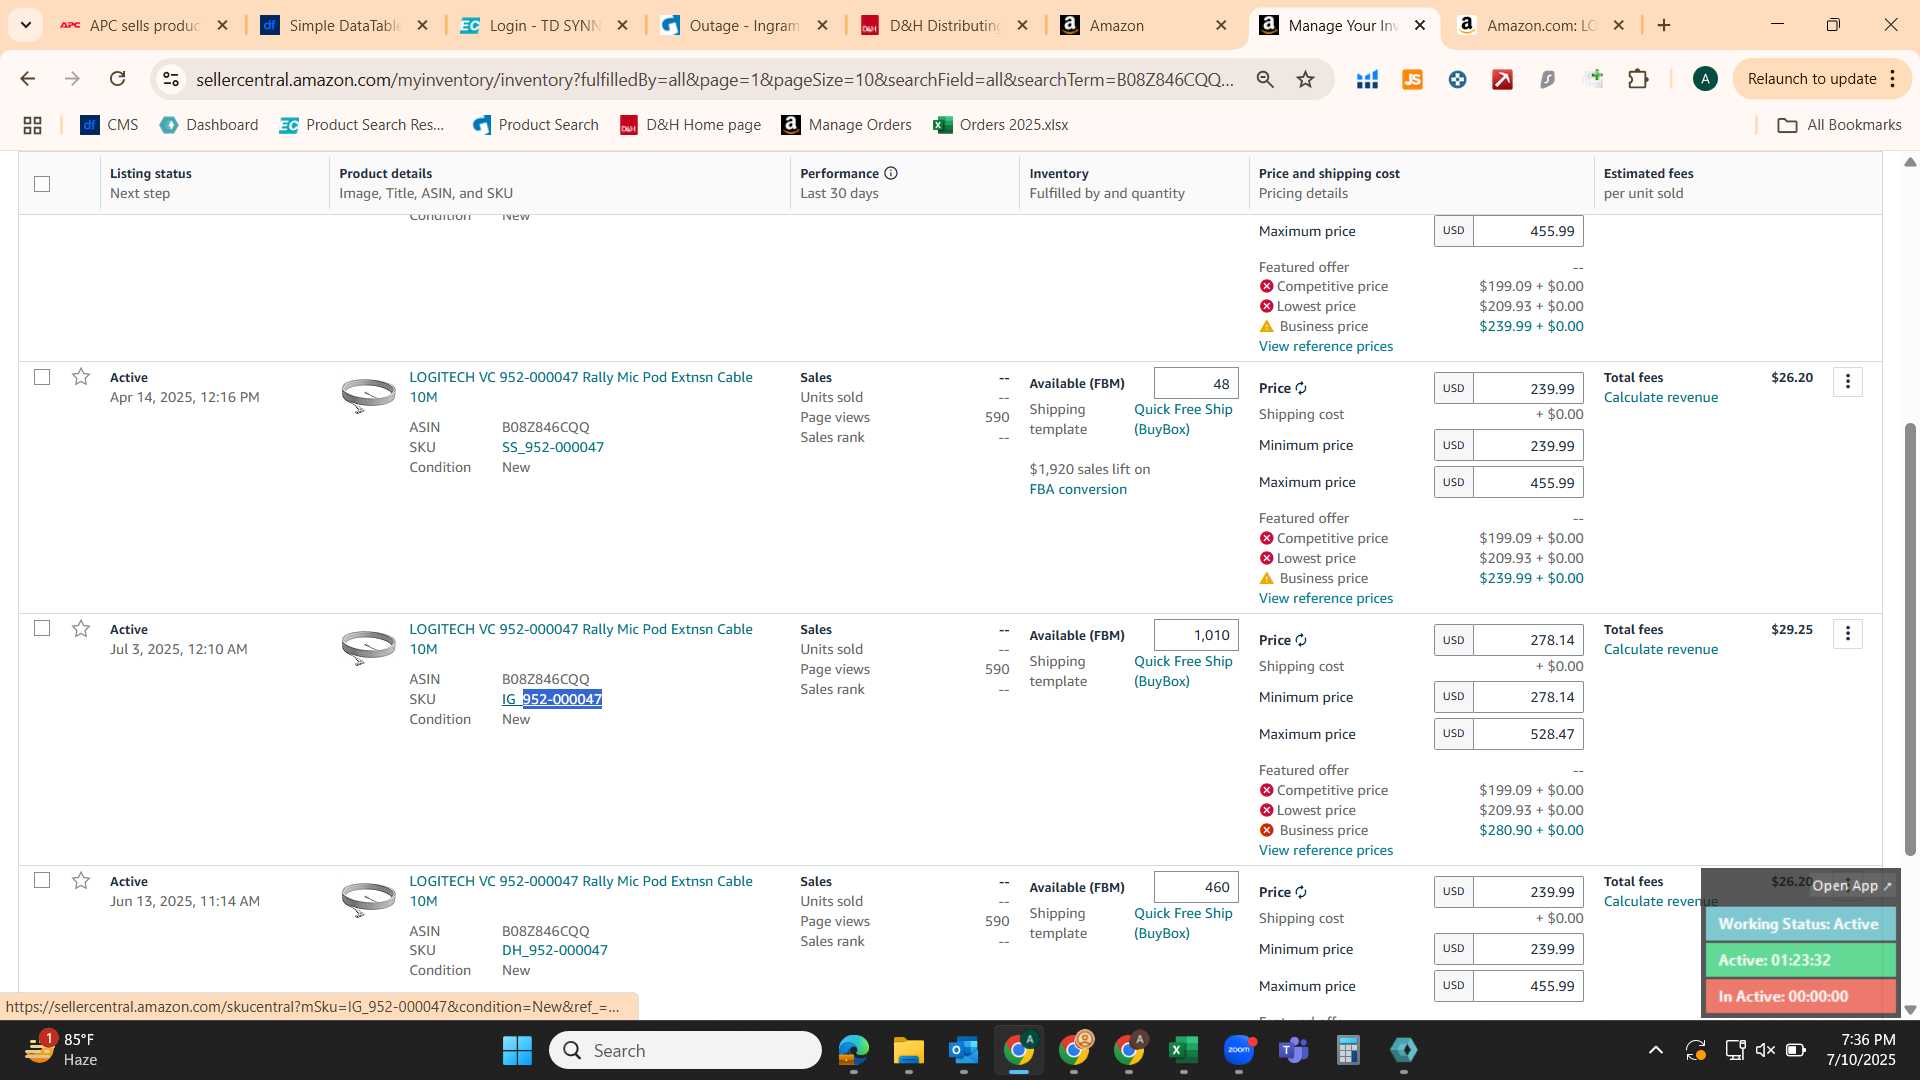Check the IG_952-000047 listing checkbox

click(x=42, y=628)
